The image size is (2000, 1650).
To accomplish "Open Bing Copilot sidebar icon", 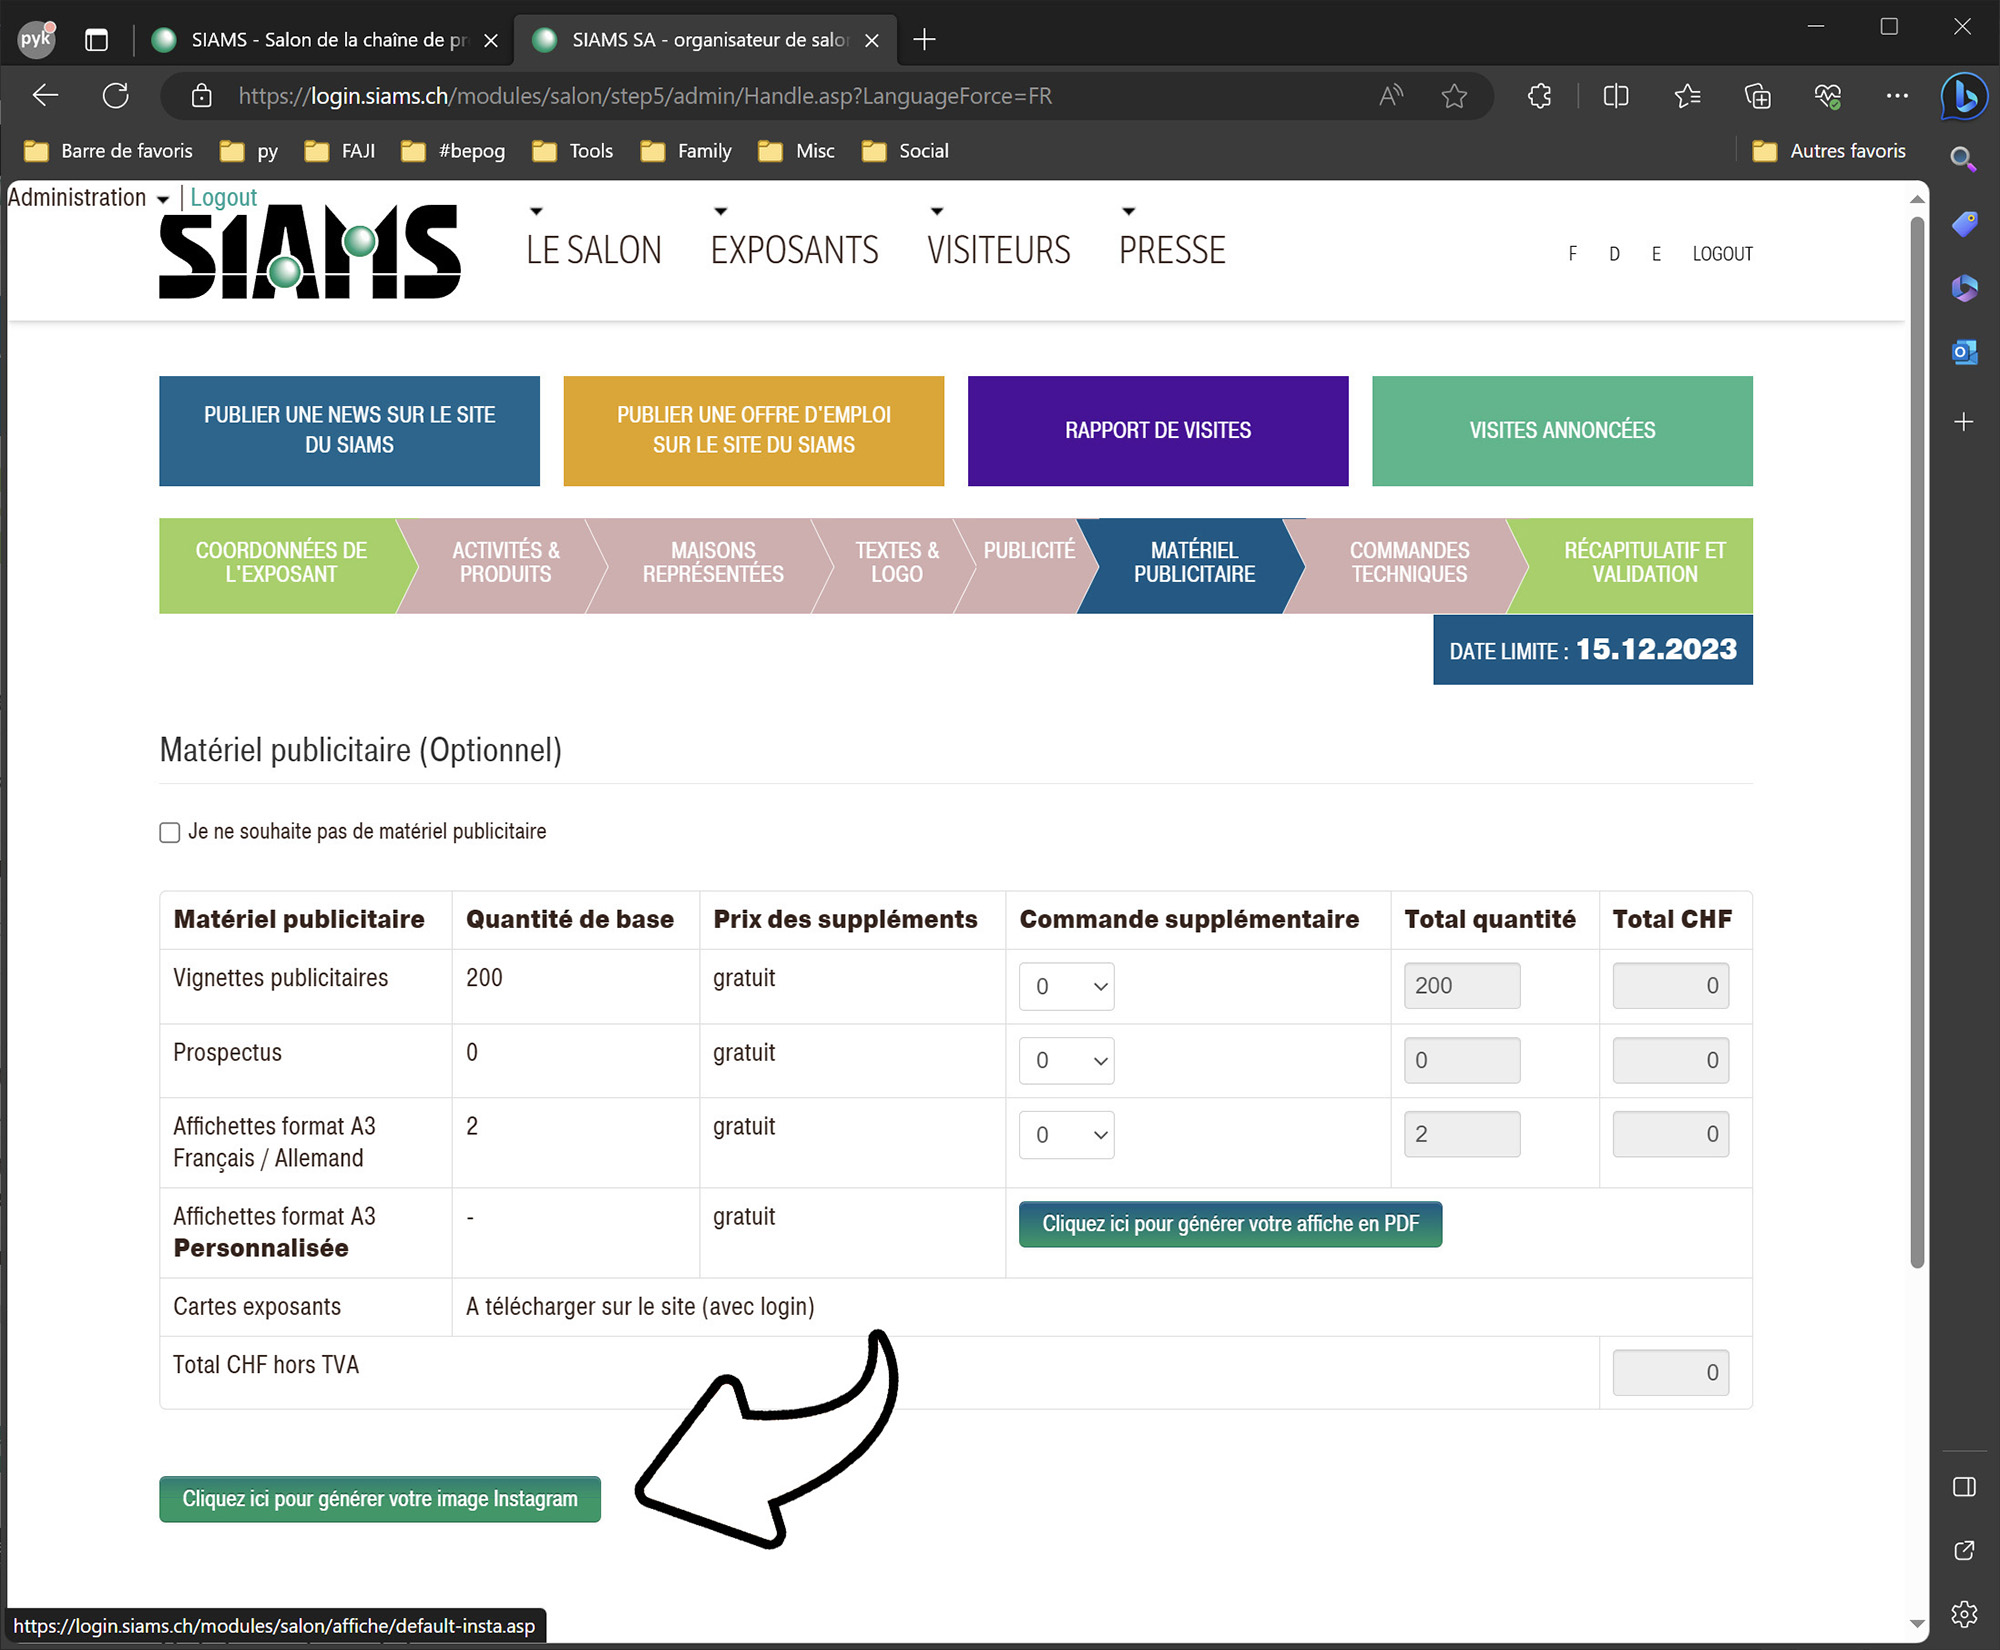I will (x=1965, y=97).
